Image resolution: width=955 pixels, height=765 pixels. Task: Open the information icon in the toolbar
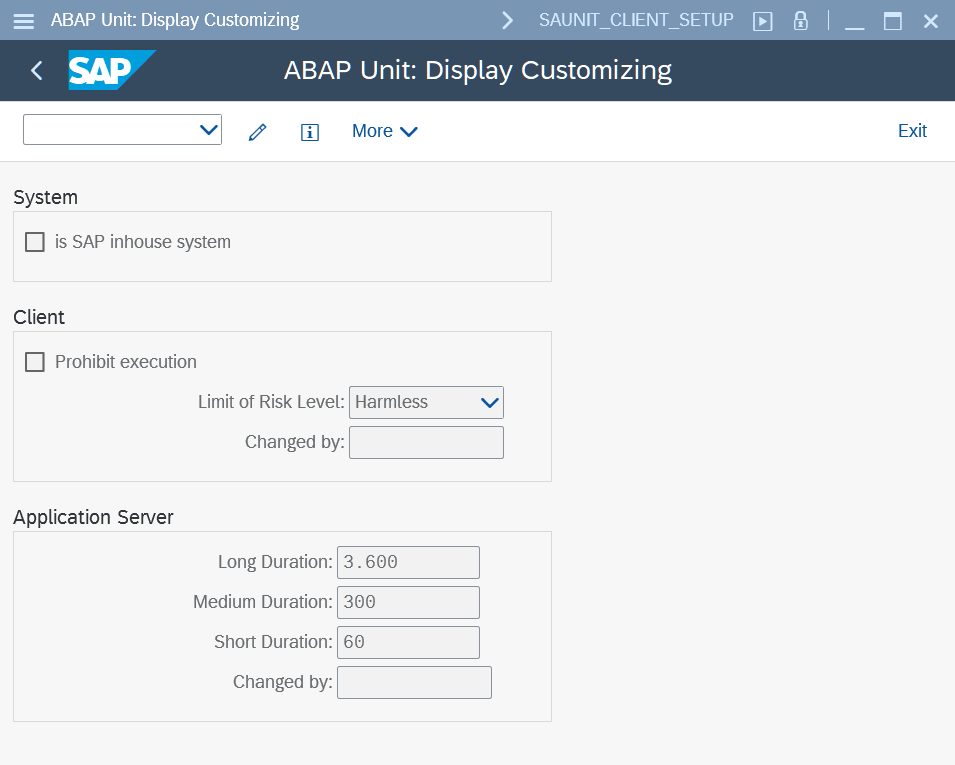(x=309, y=132)
